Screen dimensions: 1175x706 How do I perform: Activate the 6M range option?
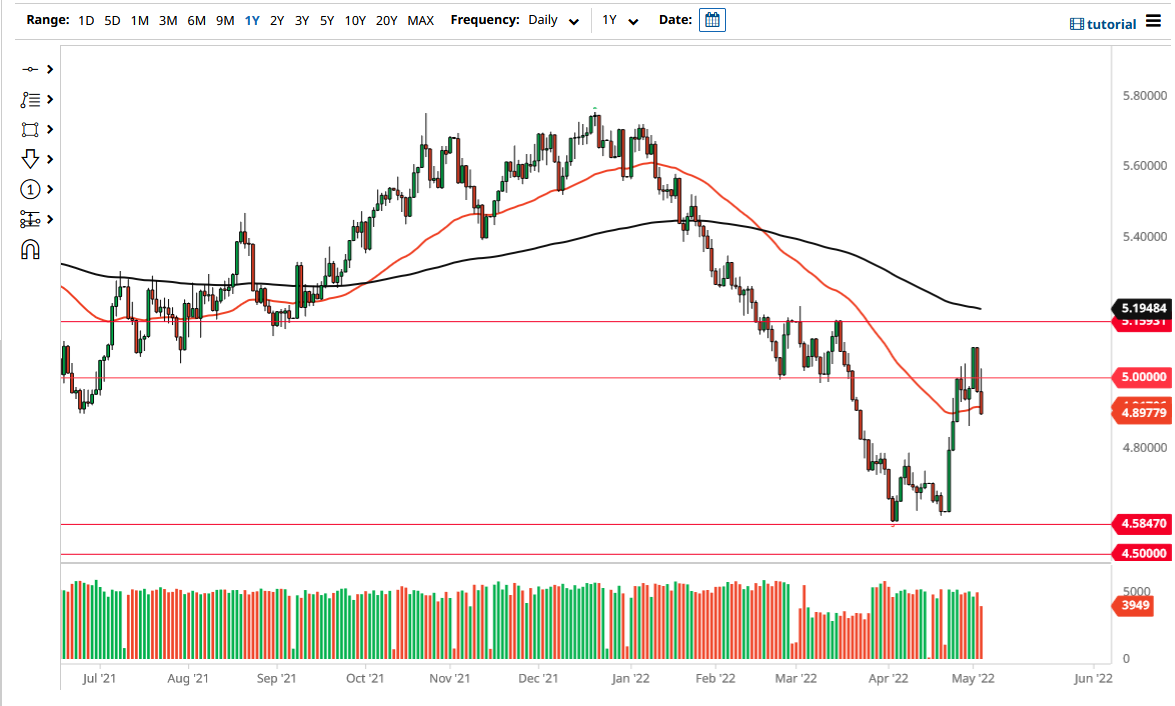[196, 20]
